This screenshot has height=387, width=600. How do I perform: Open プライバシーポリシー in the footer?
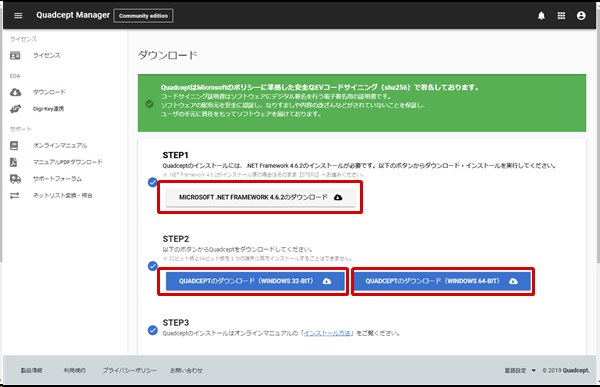129,371
